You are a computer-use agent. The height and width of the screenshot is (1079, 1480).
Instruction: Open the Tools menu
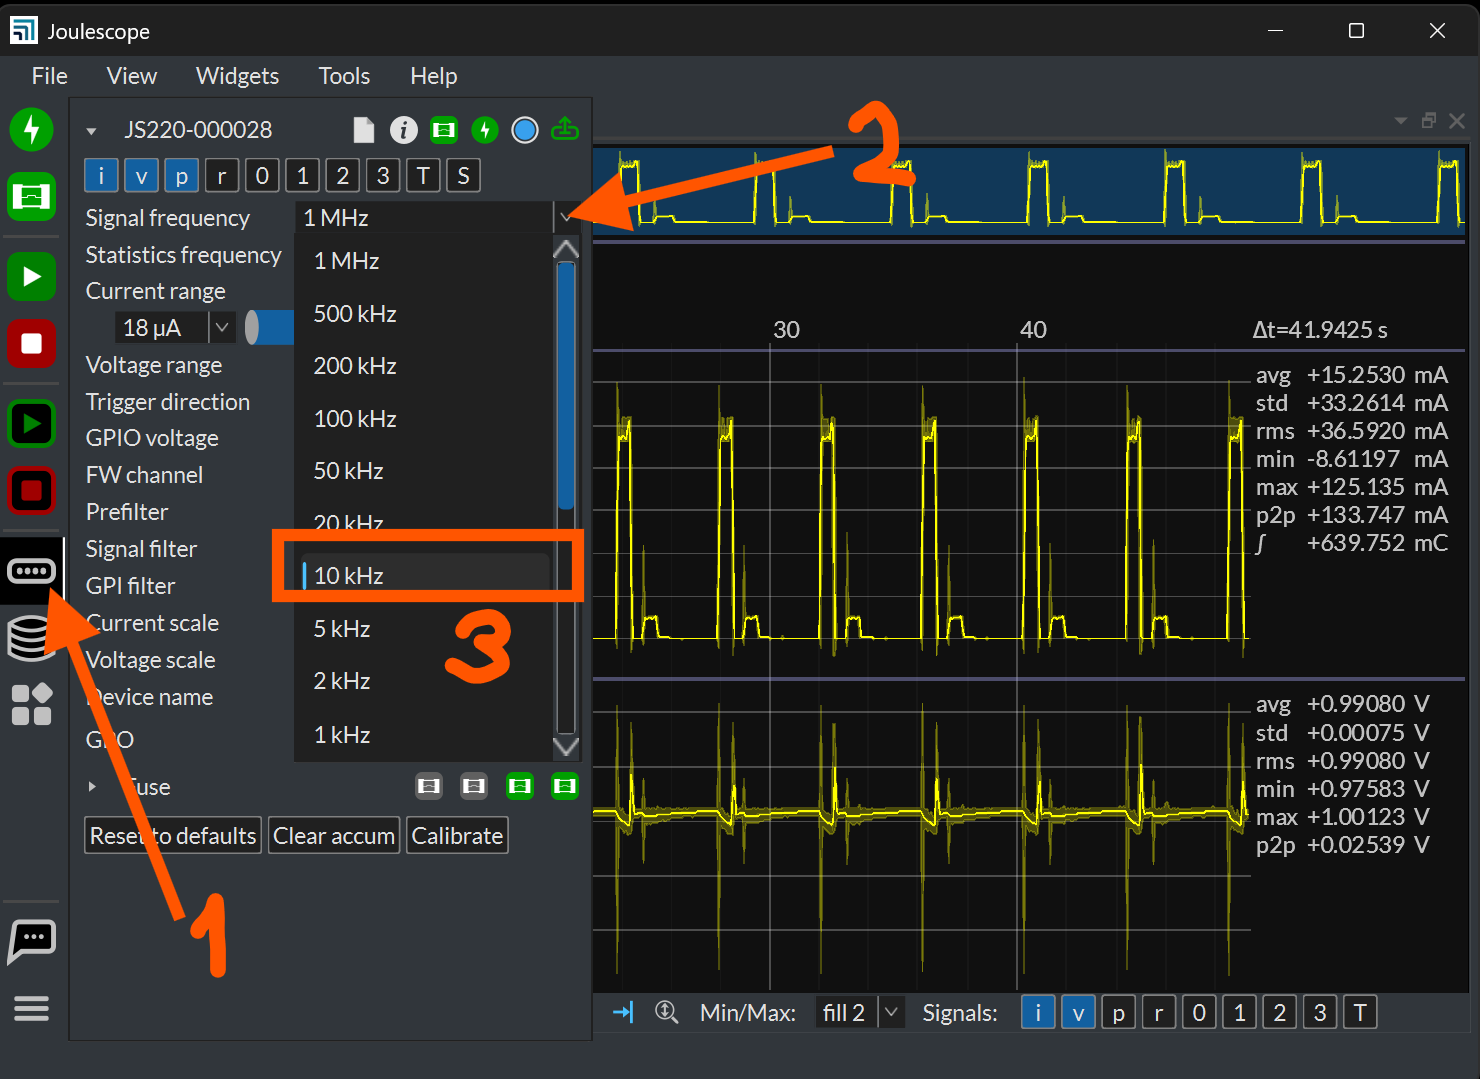[344, 76]
